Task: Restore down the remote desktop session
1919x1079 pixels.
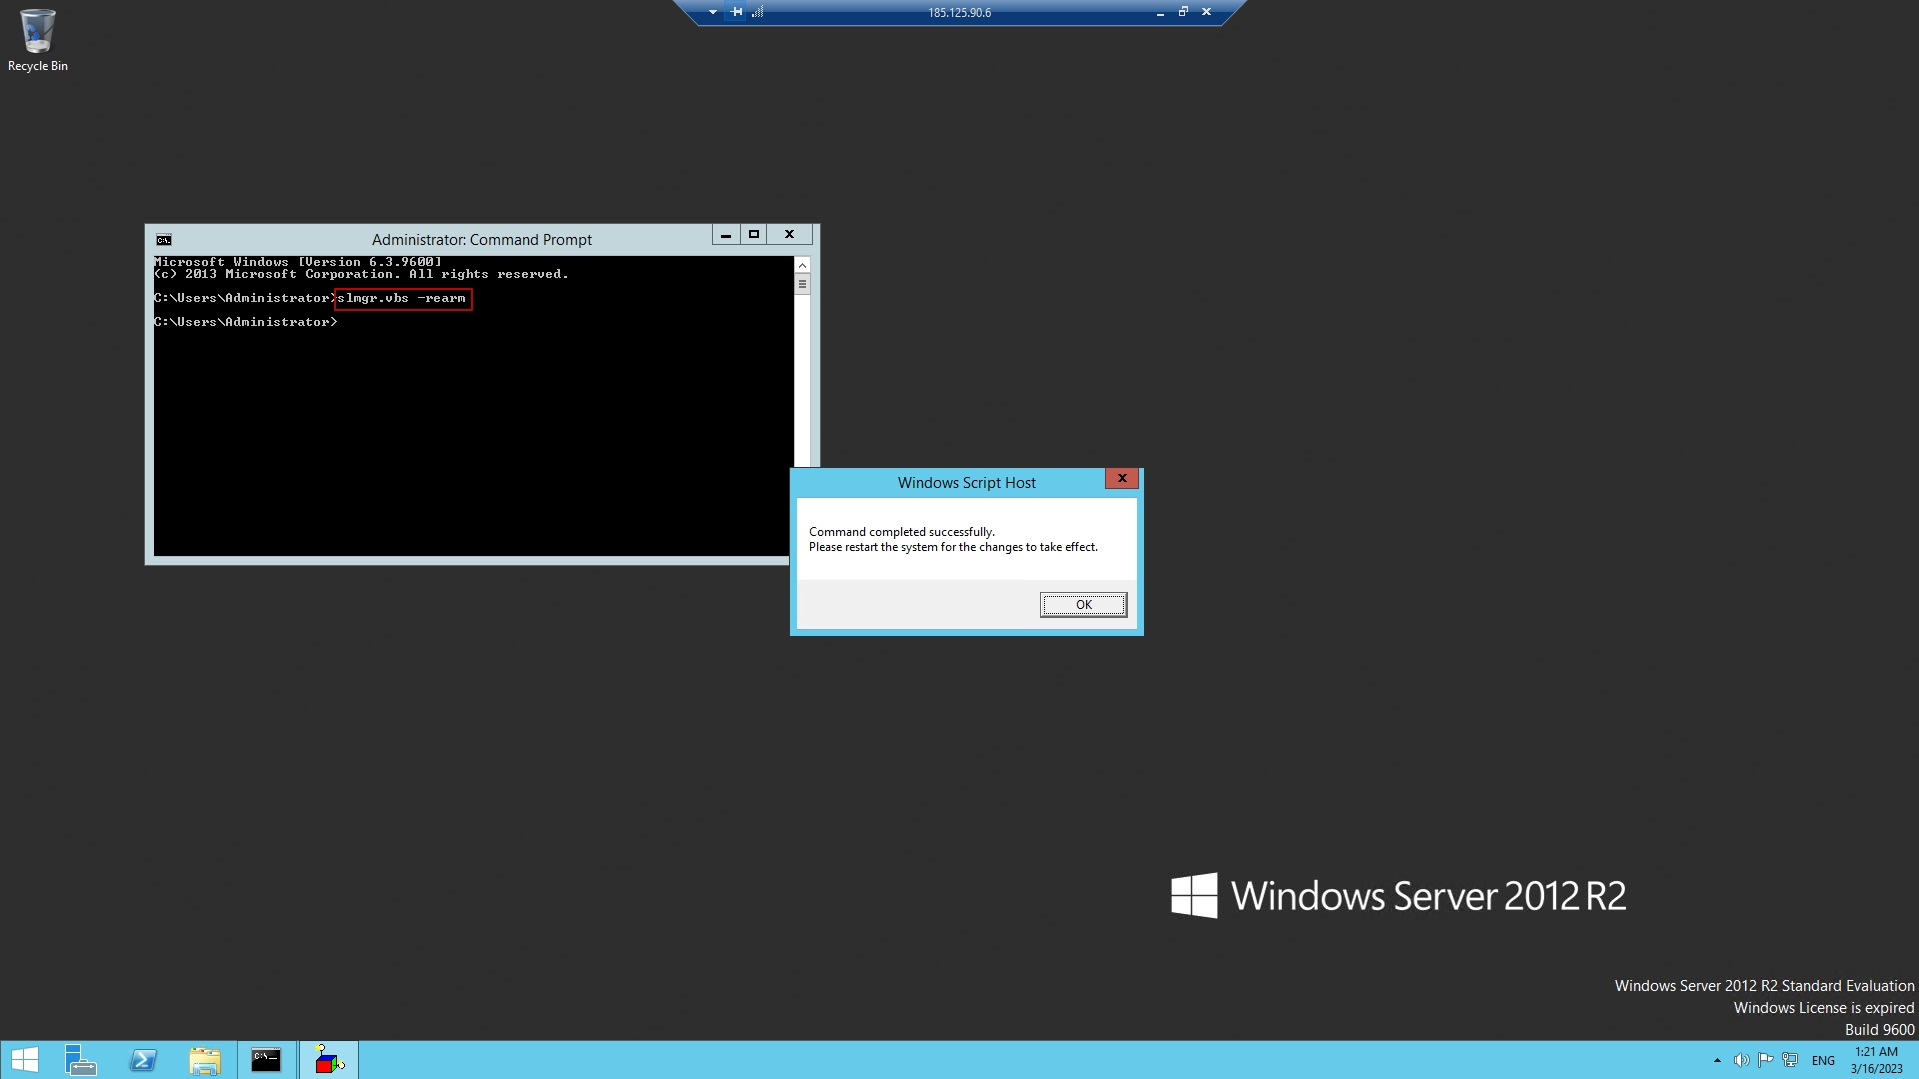Action: (1183, 12)
